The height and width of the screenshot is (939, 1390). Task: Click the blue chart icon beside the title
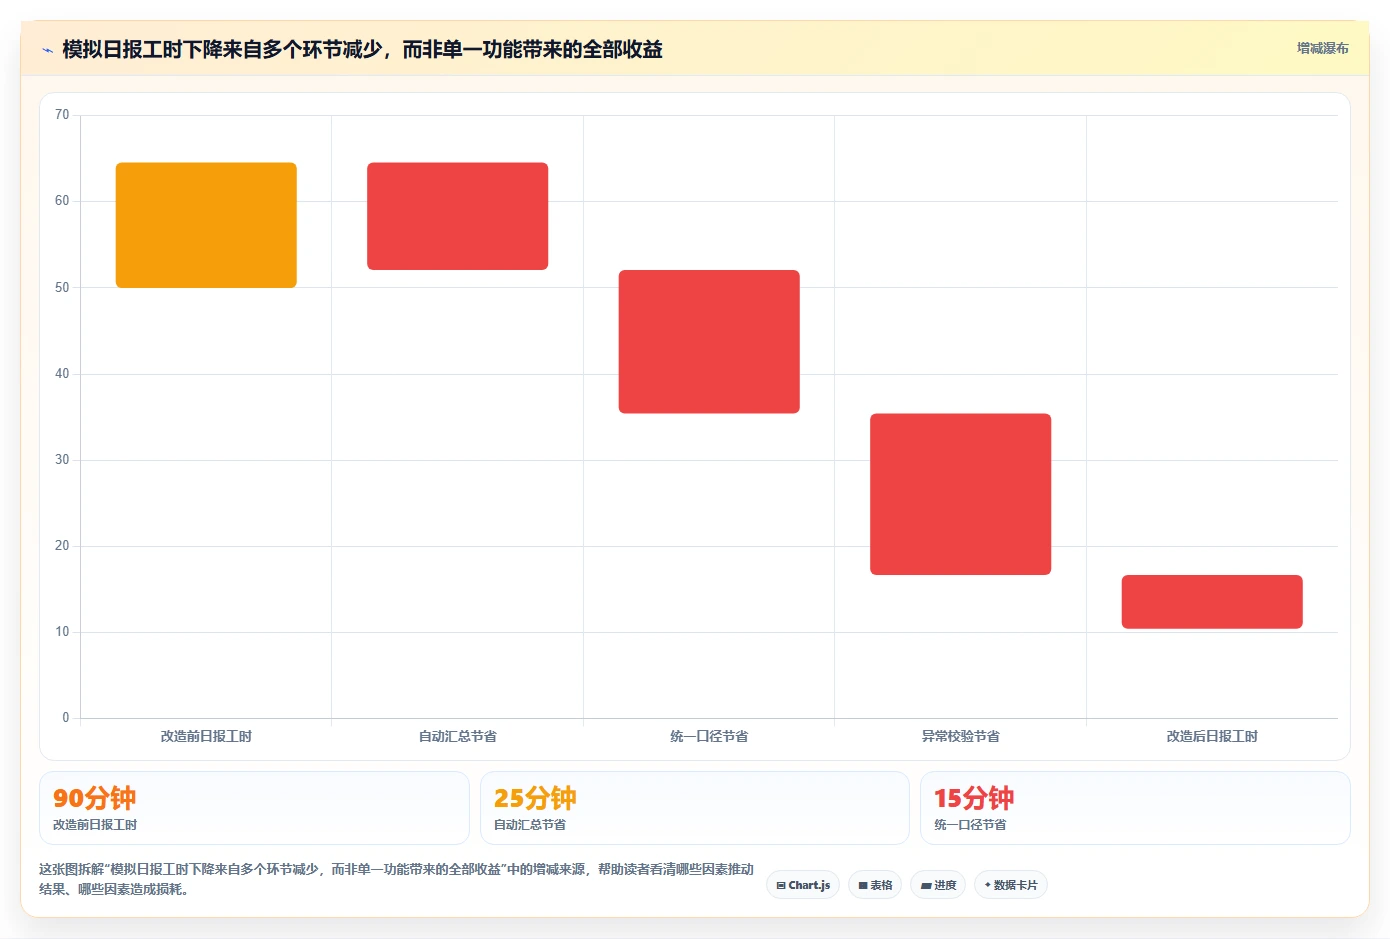(x=47, y=50)
